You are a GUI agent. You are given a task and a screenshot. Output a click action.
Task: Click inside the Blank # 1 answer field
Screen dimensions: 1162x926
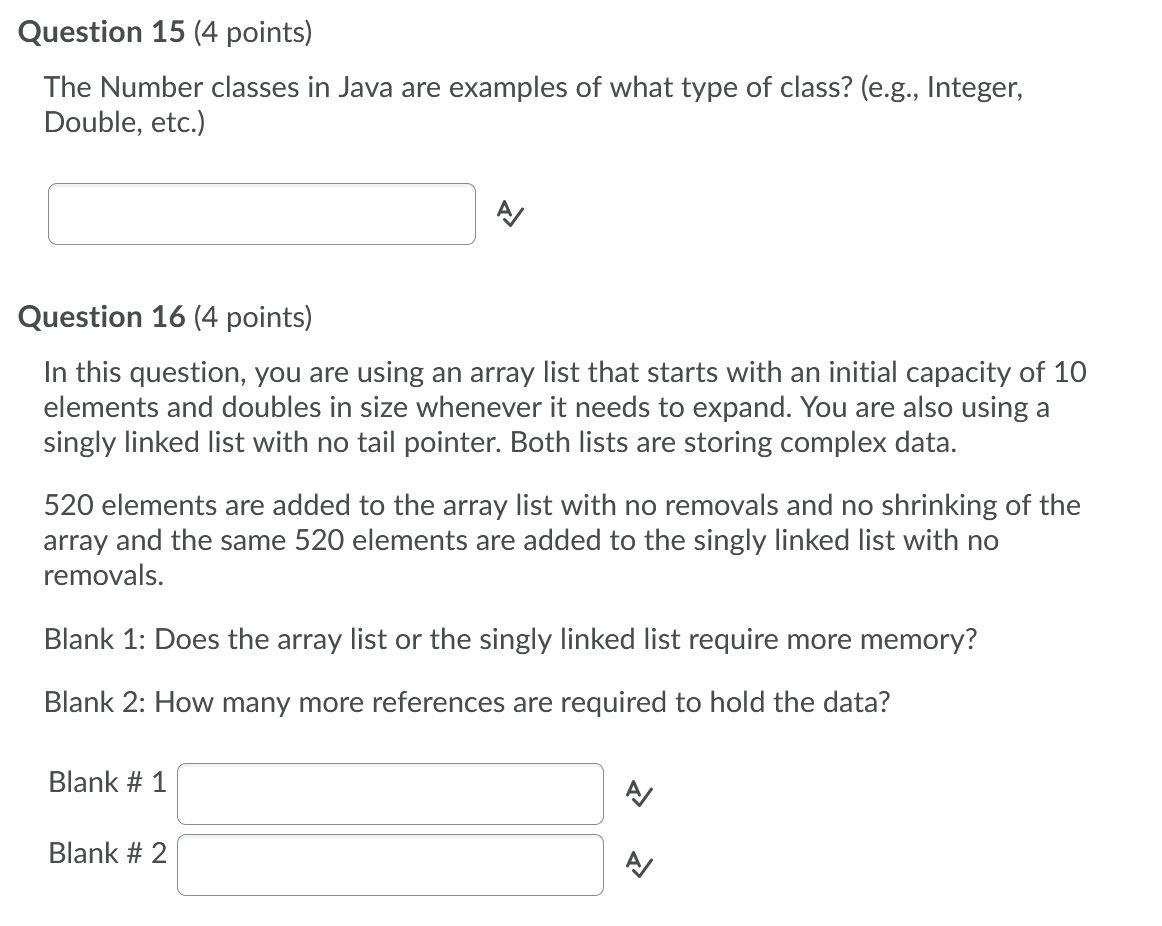390,793
